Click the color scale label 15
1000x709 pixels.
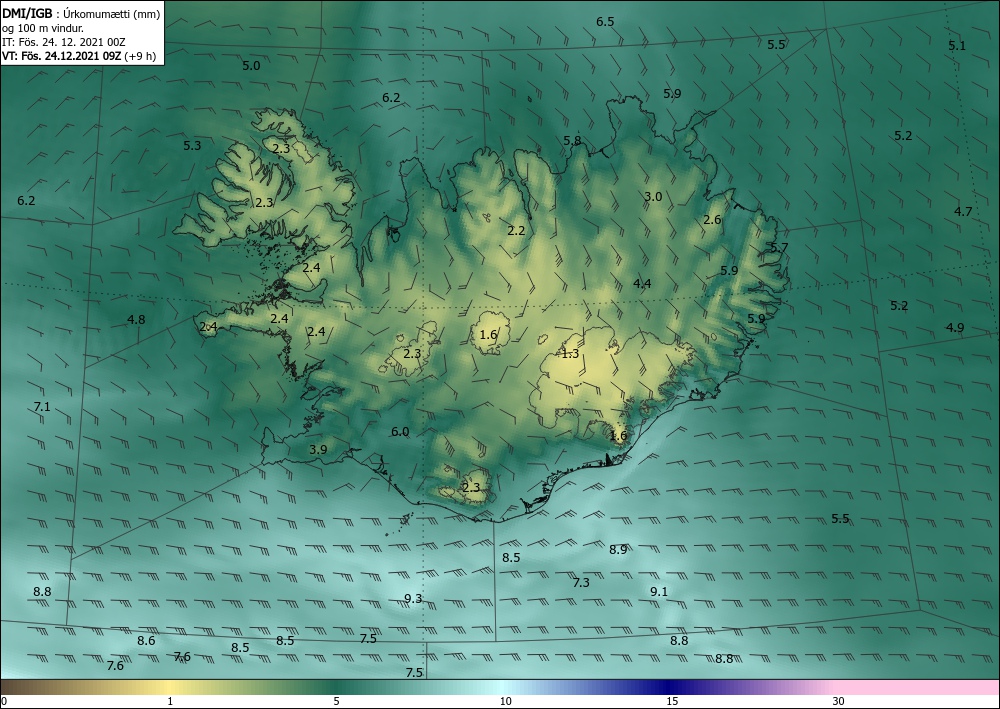click(672, 701)
